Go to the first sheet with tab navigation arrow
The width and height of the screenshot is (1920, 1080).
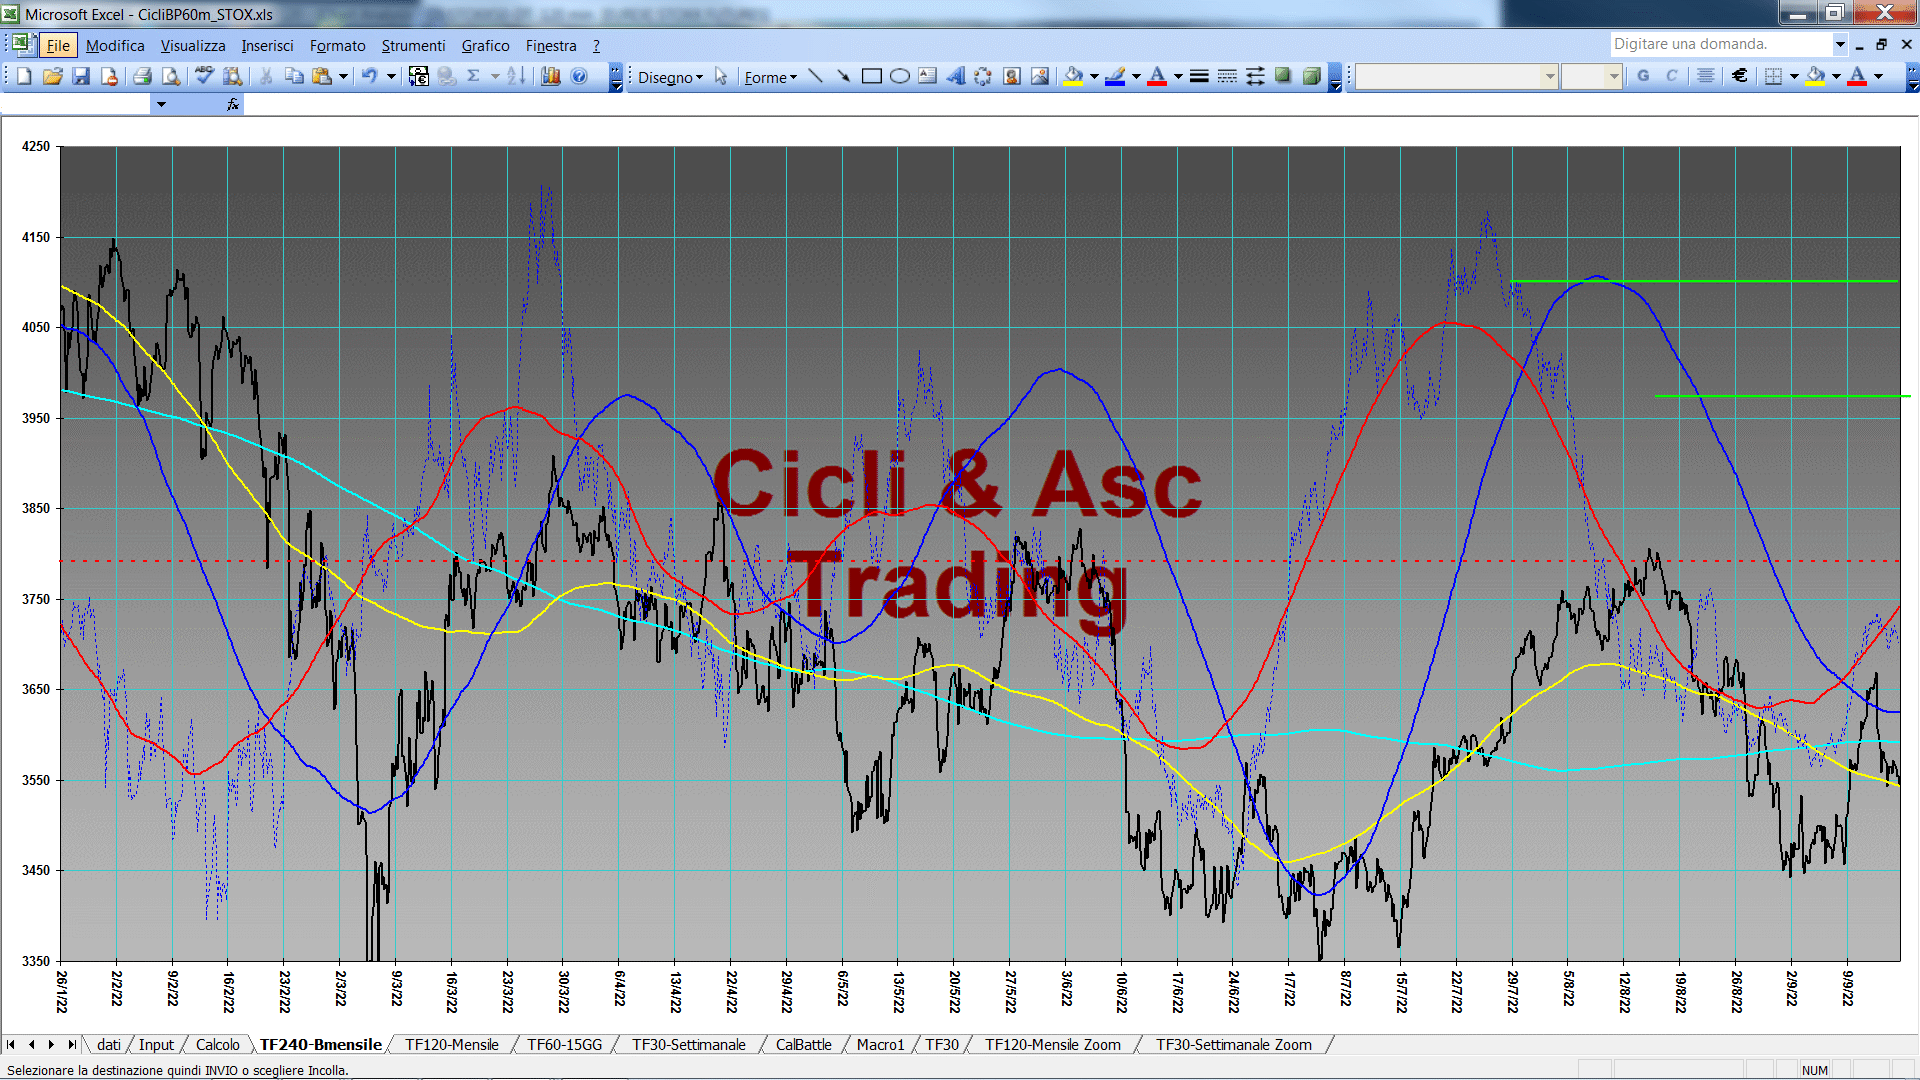tap(11, 1045)
